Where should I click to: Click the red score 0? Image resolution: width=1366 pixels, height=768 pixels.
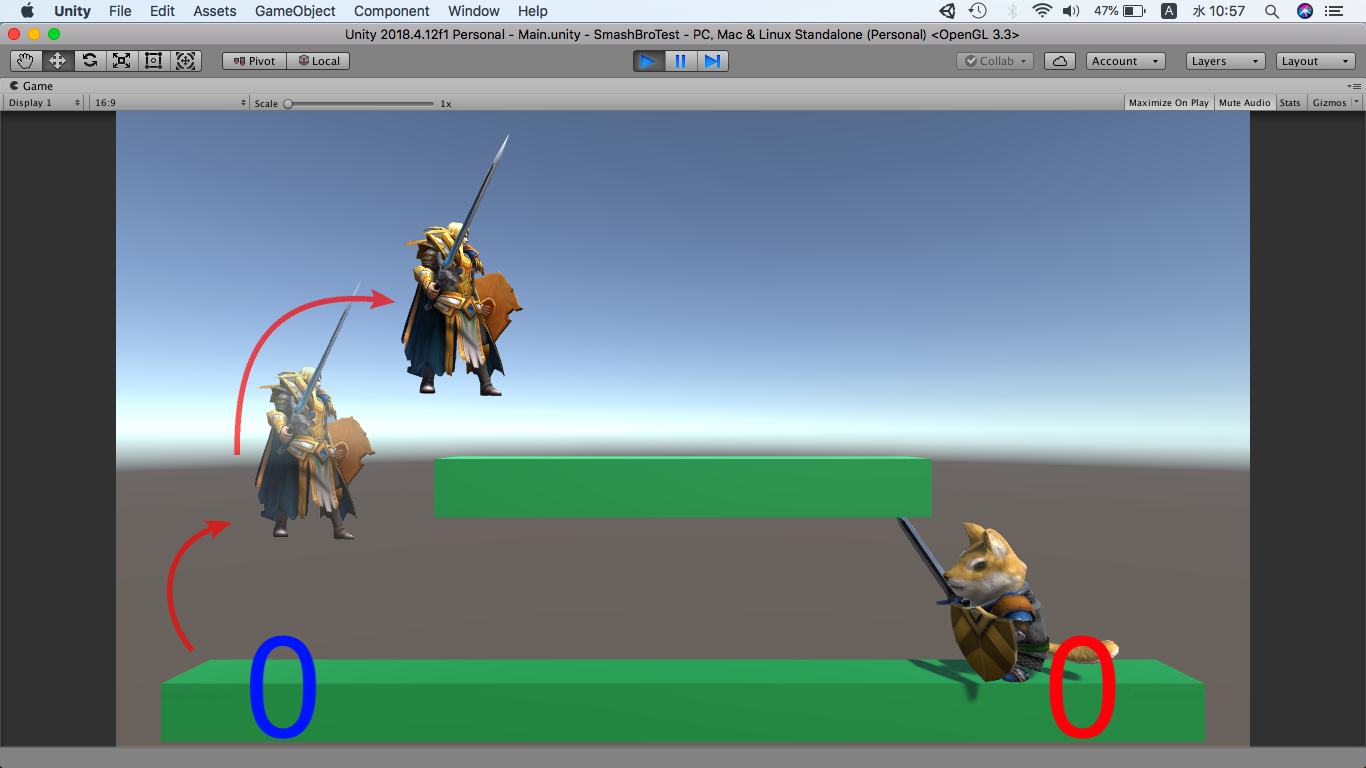point(1083,687)
